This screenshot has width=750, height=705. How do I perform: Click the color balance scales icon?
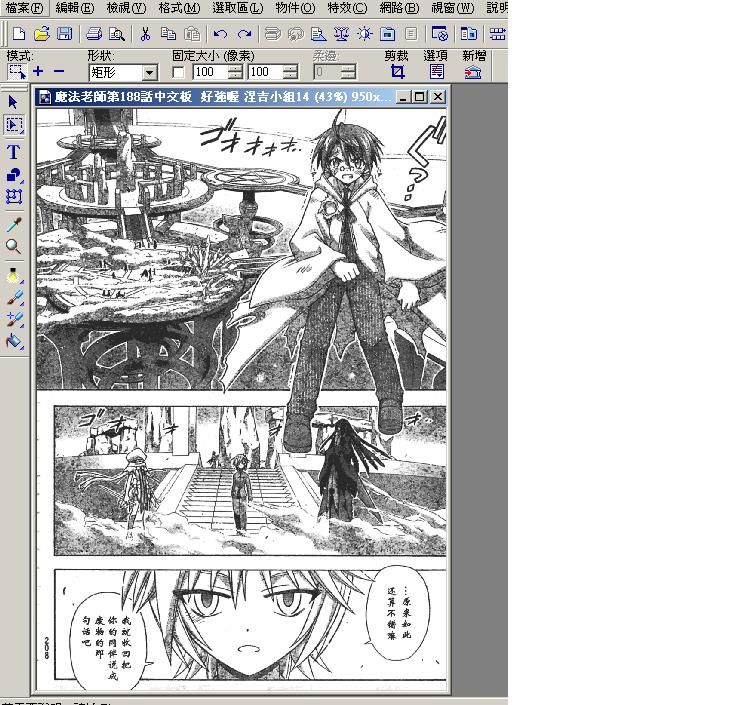(x=342, y=34)
